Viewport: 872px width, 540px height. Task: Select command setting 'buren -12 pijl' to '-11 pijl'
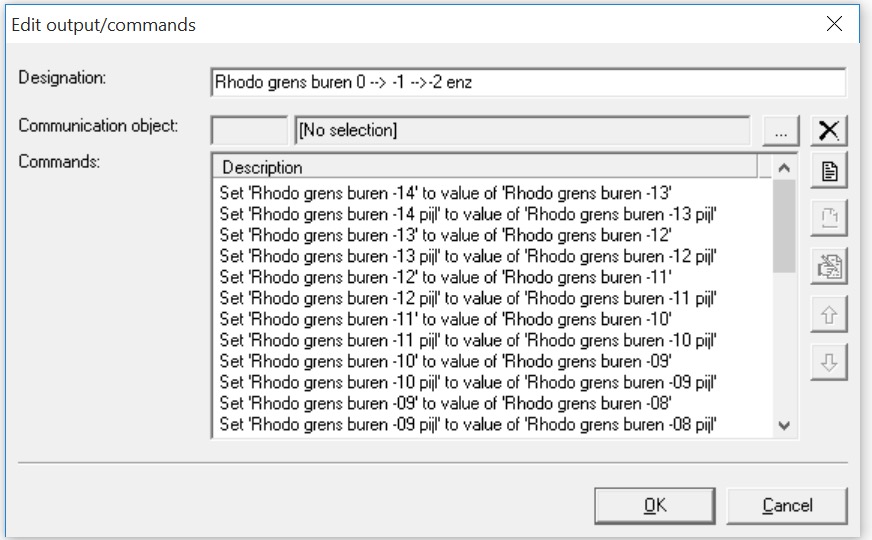(469, 298)
